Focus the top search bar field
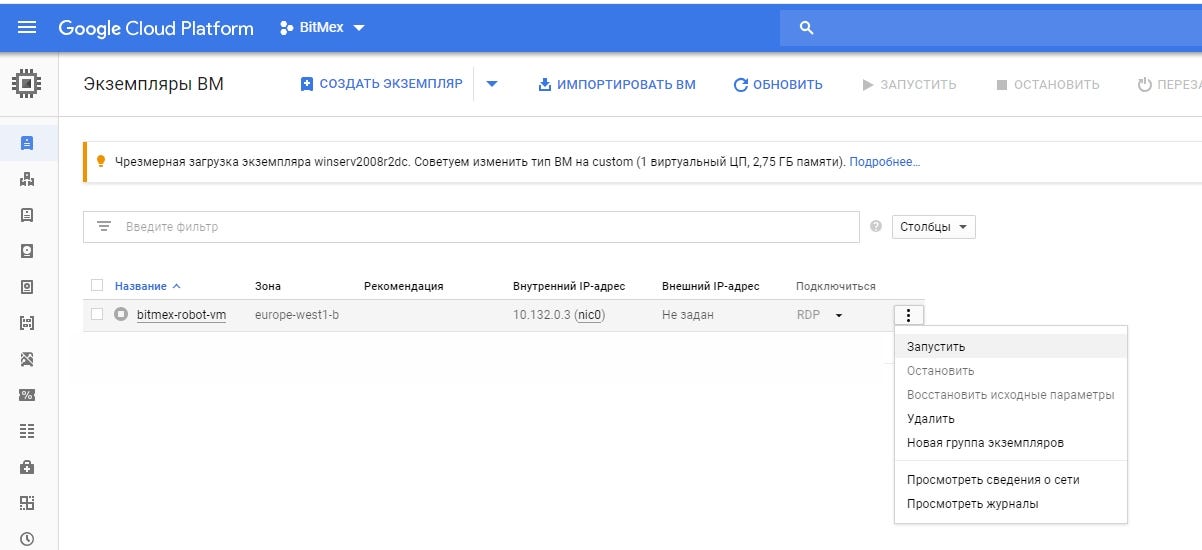The width and height of the screenshot is (1202, 550). click(991, 28)
